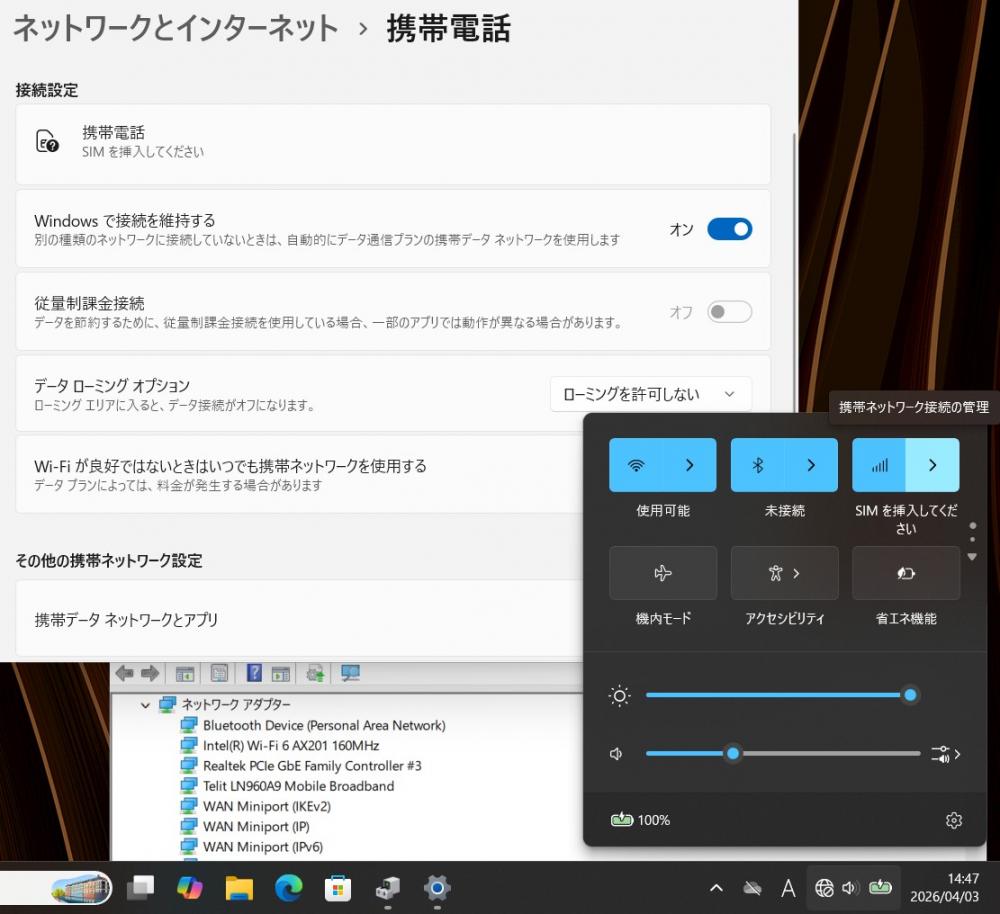This screenshot has width=1000, height=914.
Task: Turn on airplane mode tile
Action: pyautogui.click(x=662, y=573)
